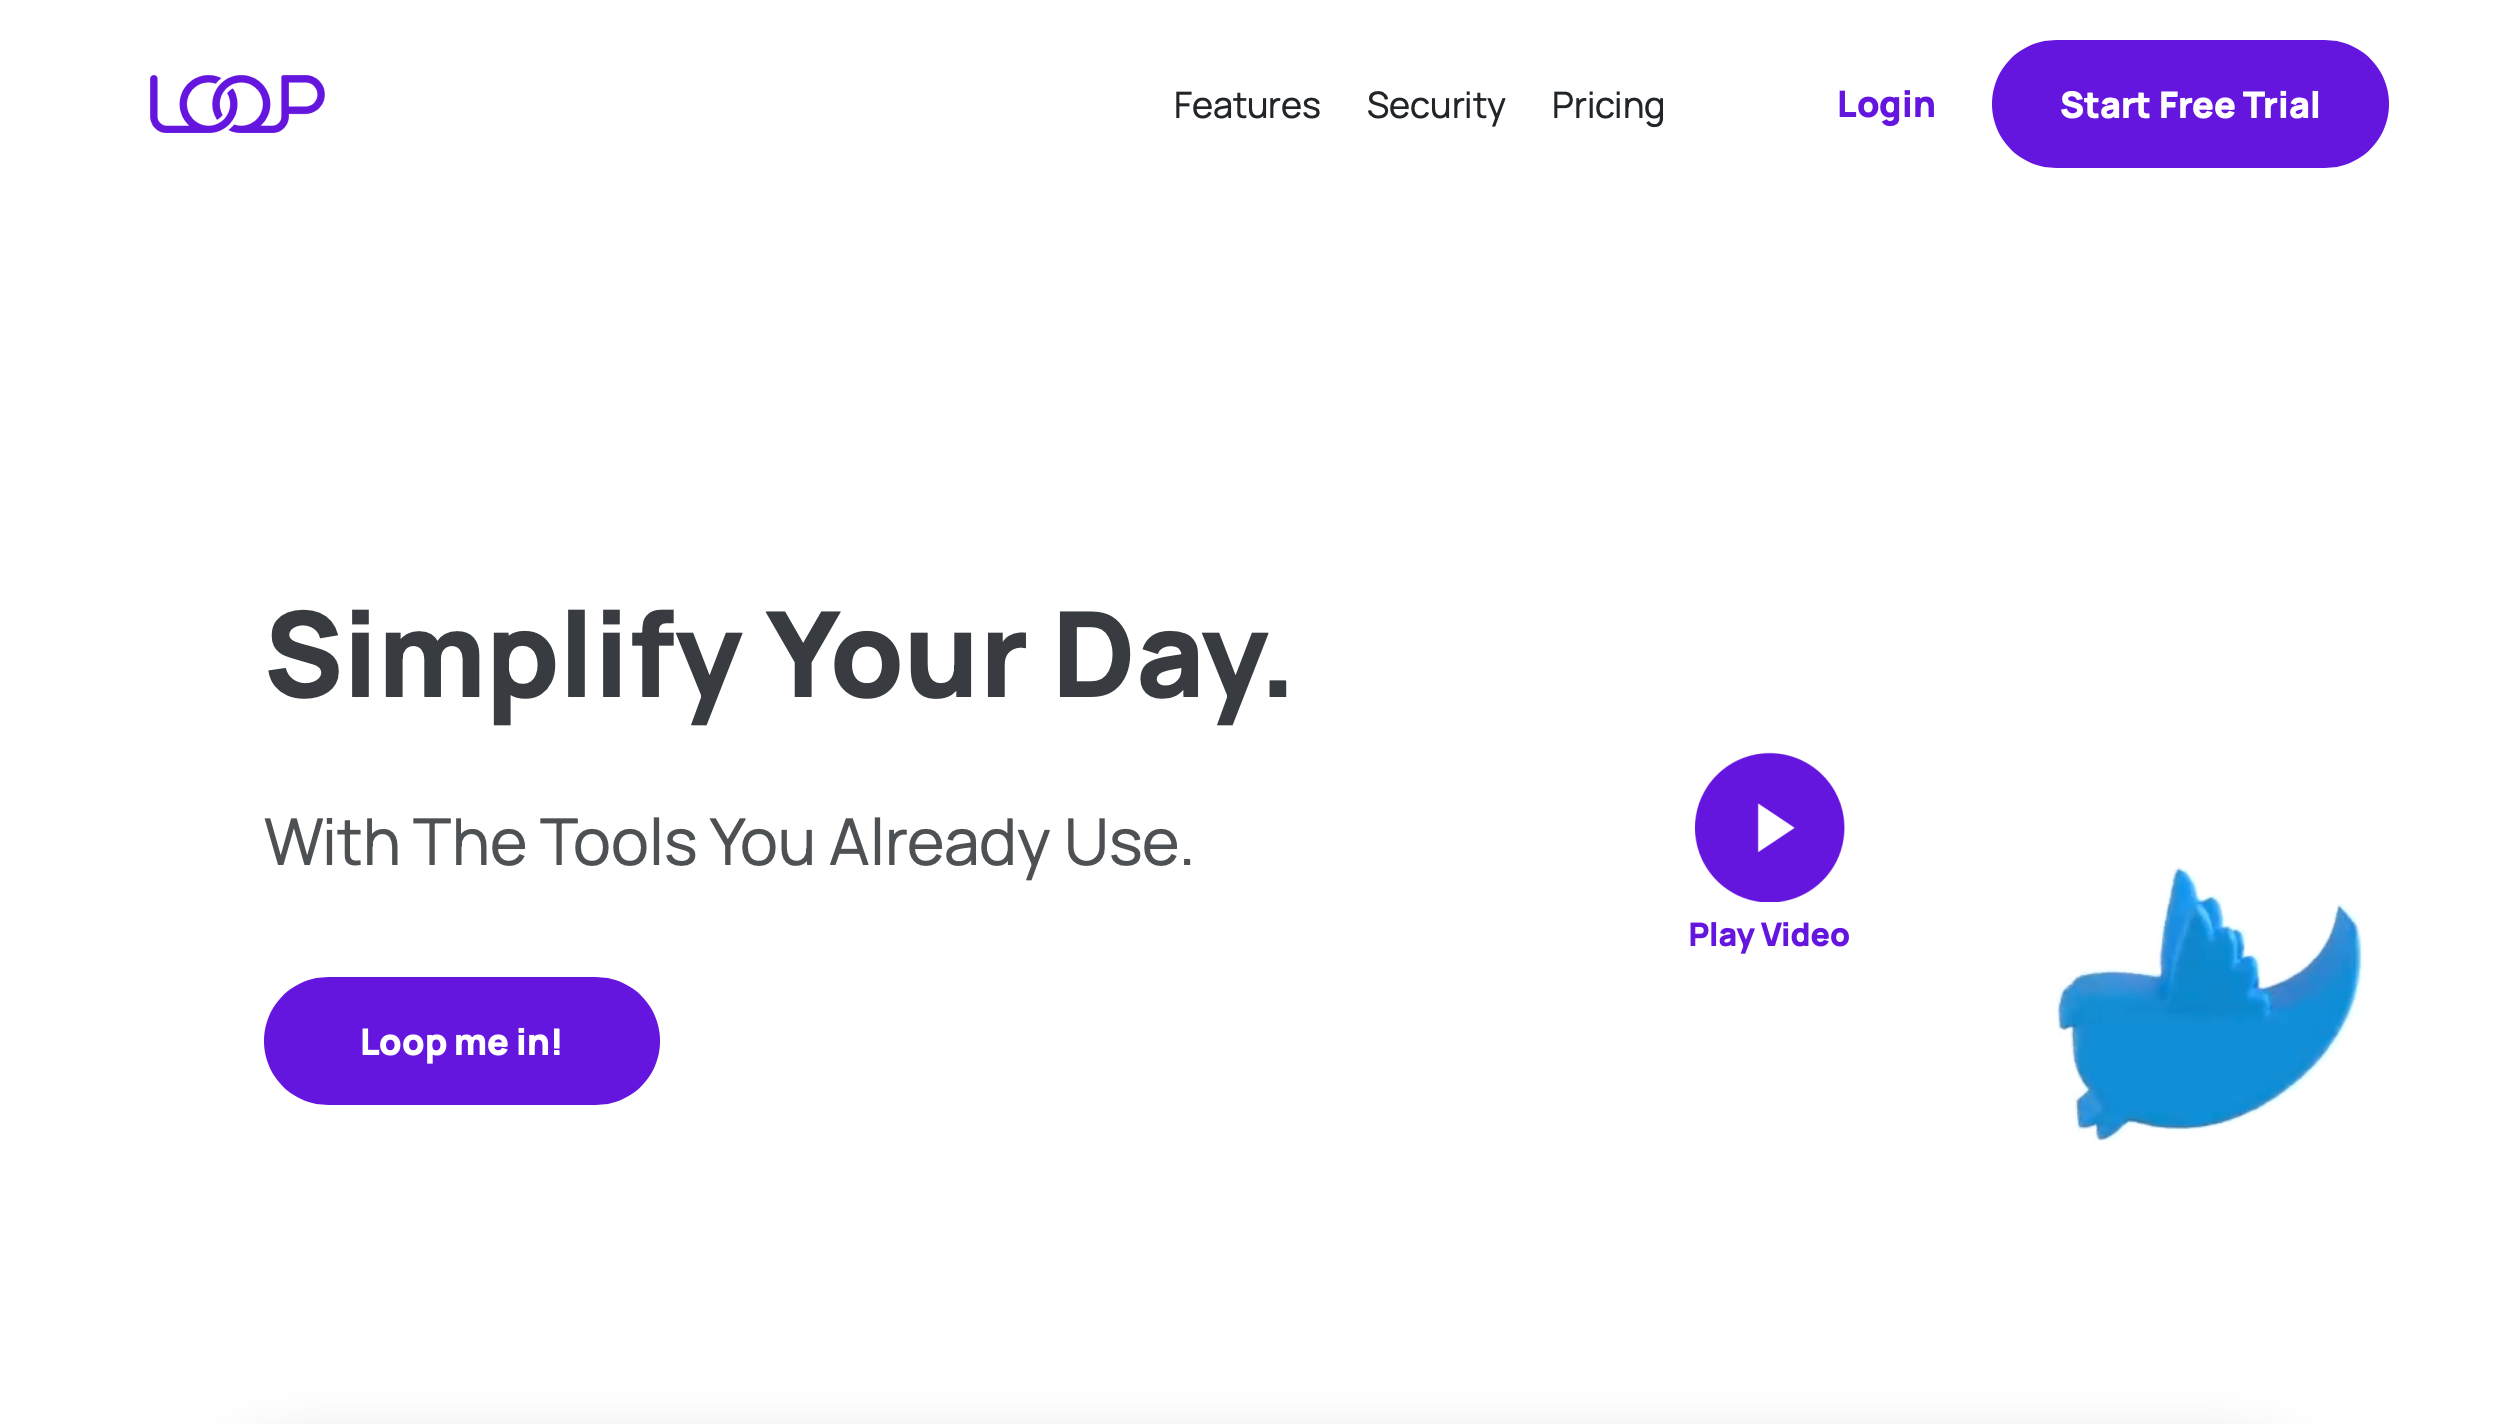This screenshot has height=1424, width=2514.
Task: Select the word Simplify in the headline
Action: [x=504, y=662]
